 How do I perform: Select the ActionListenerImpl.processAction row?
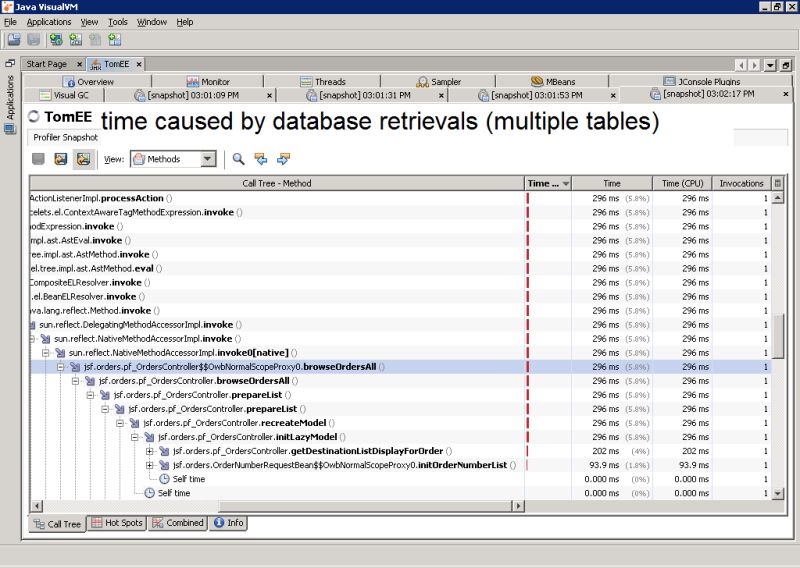pyautogui.click(x=400, y=198)
